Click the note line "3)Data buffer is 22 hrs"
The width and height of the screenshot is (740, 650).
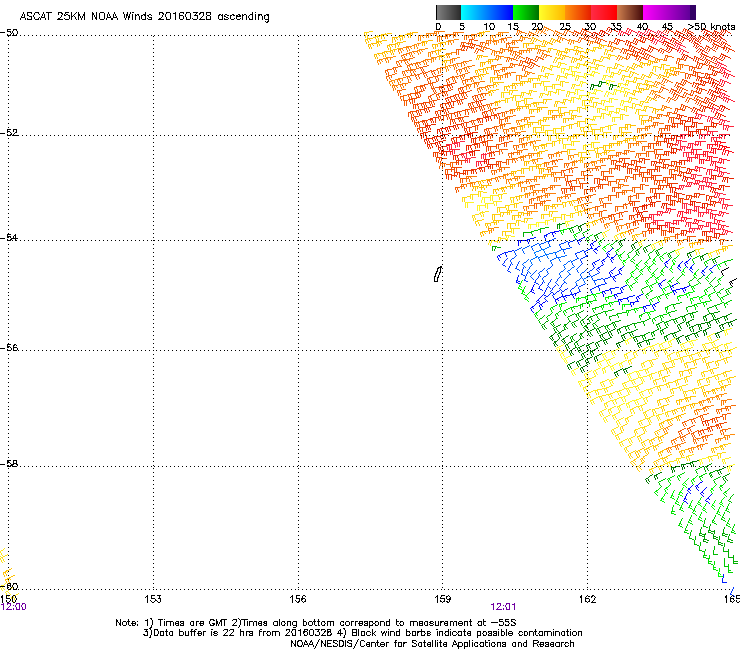click(362, 633)
